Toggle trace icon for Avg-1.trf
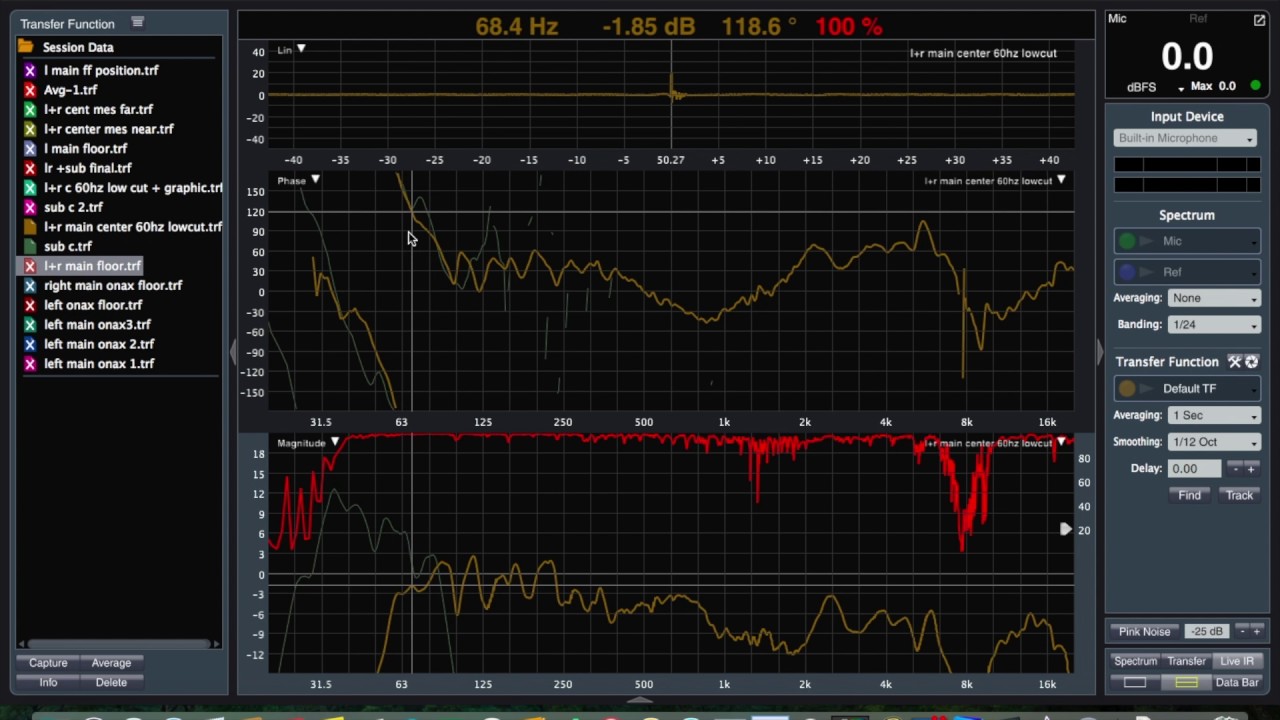This screenshot has height=720, width=1280. 30,90
